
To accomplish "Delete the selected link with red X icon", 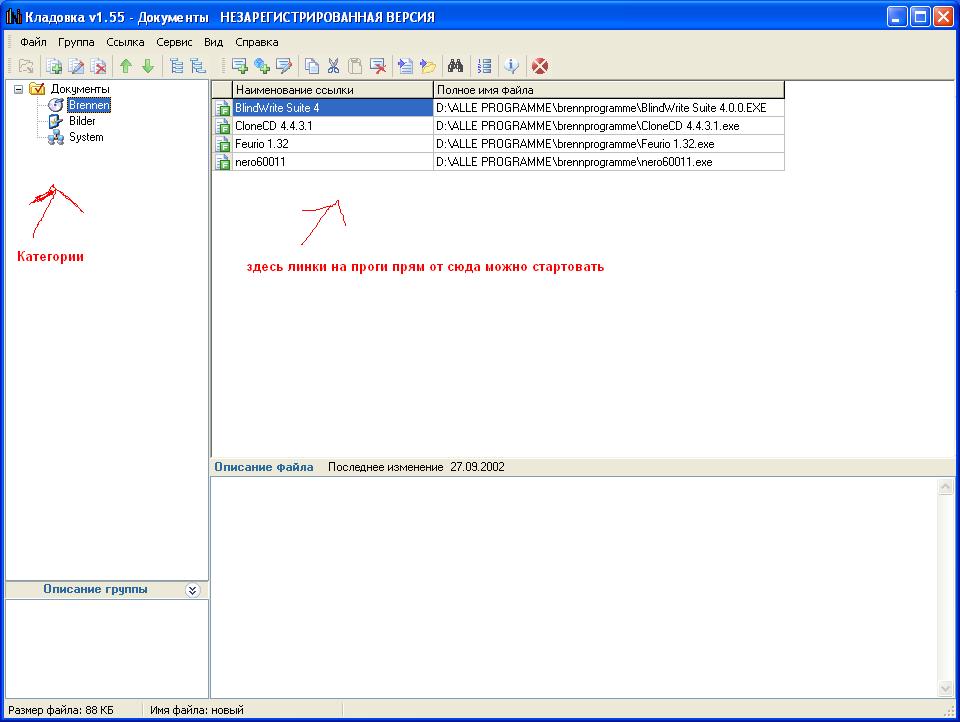I will 378,66.
